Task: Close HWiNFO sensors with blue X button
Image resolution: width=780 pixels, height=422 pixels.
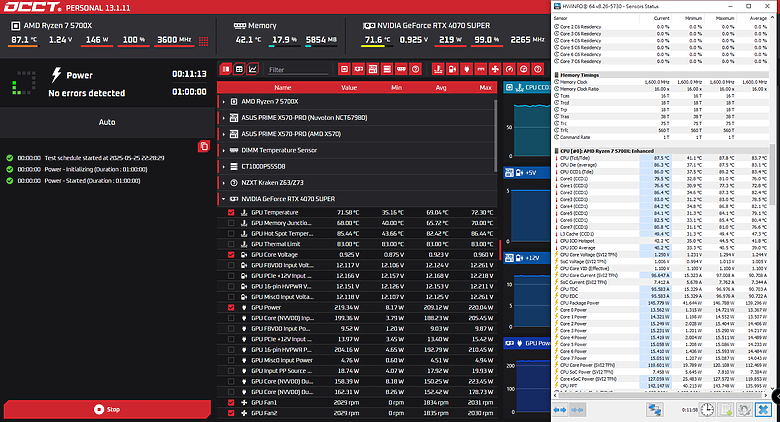Action: click(763, 410)
